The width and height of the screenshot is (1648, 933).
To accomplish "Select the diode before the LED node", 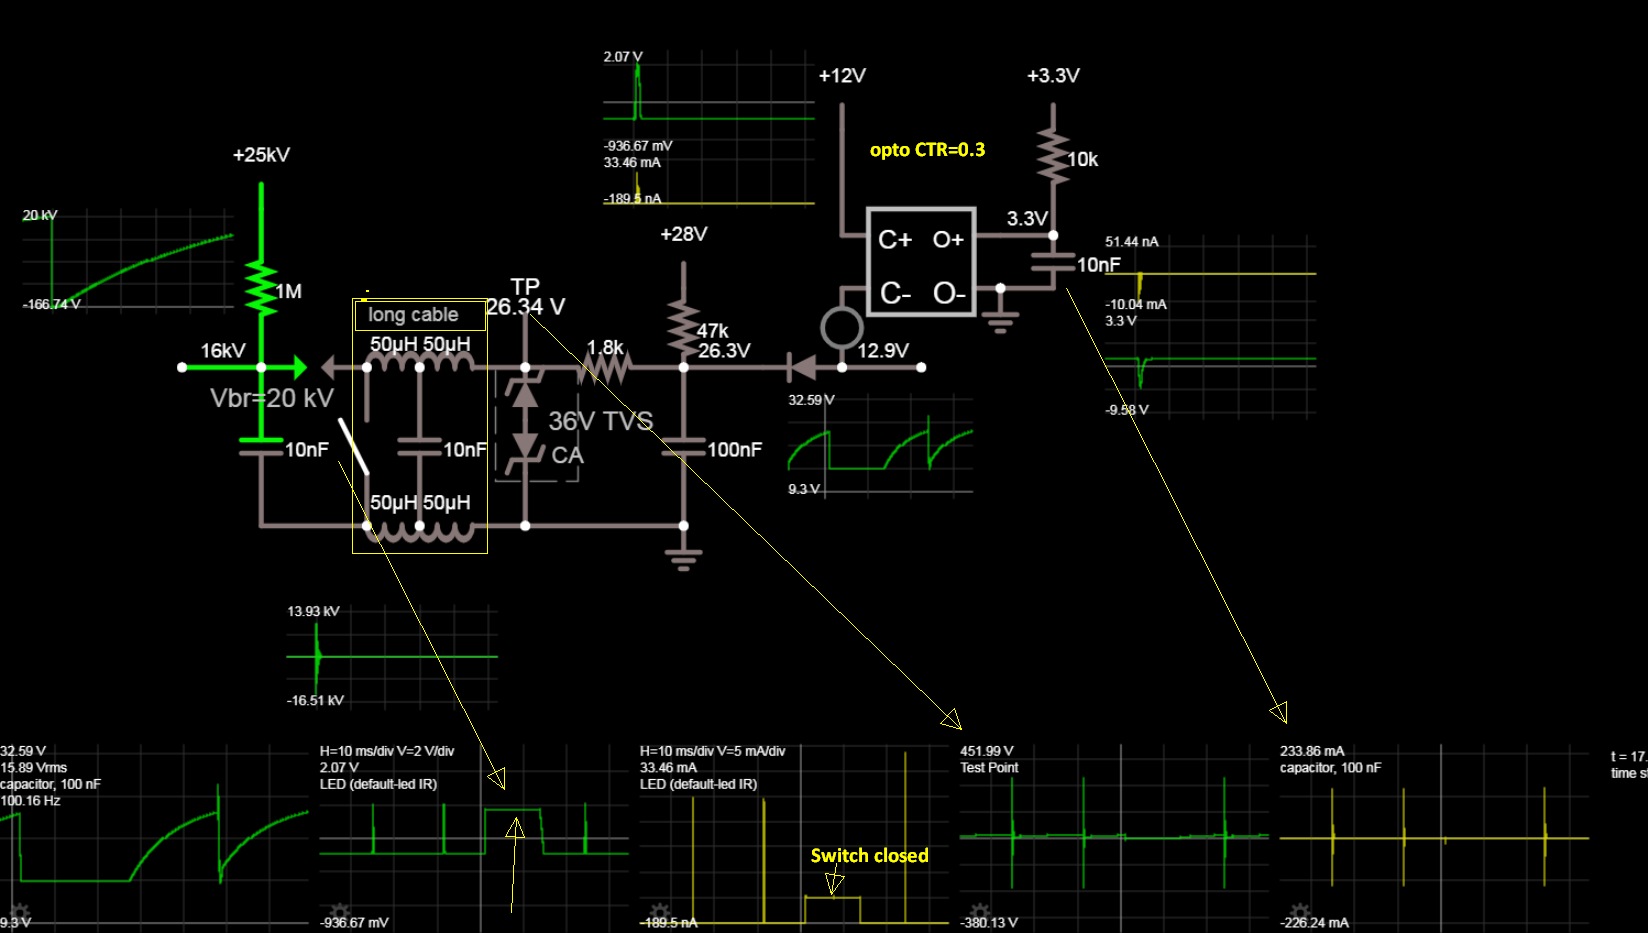I will tap(801, 367).
